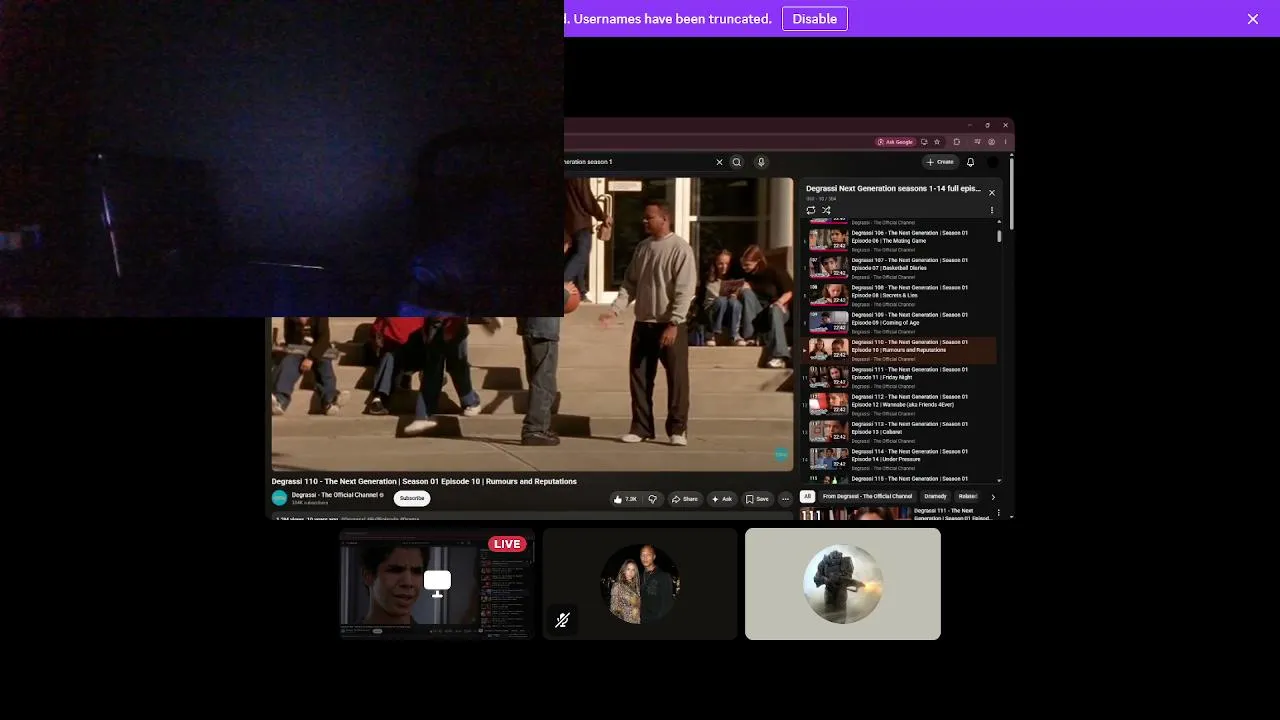Select Episode 12 Wannabe playlist title
This screenshot has width=1280, height=720.
point(910,401)
